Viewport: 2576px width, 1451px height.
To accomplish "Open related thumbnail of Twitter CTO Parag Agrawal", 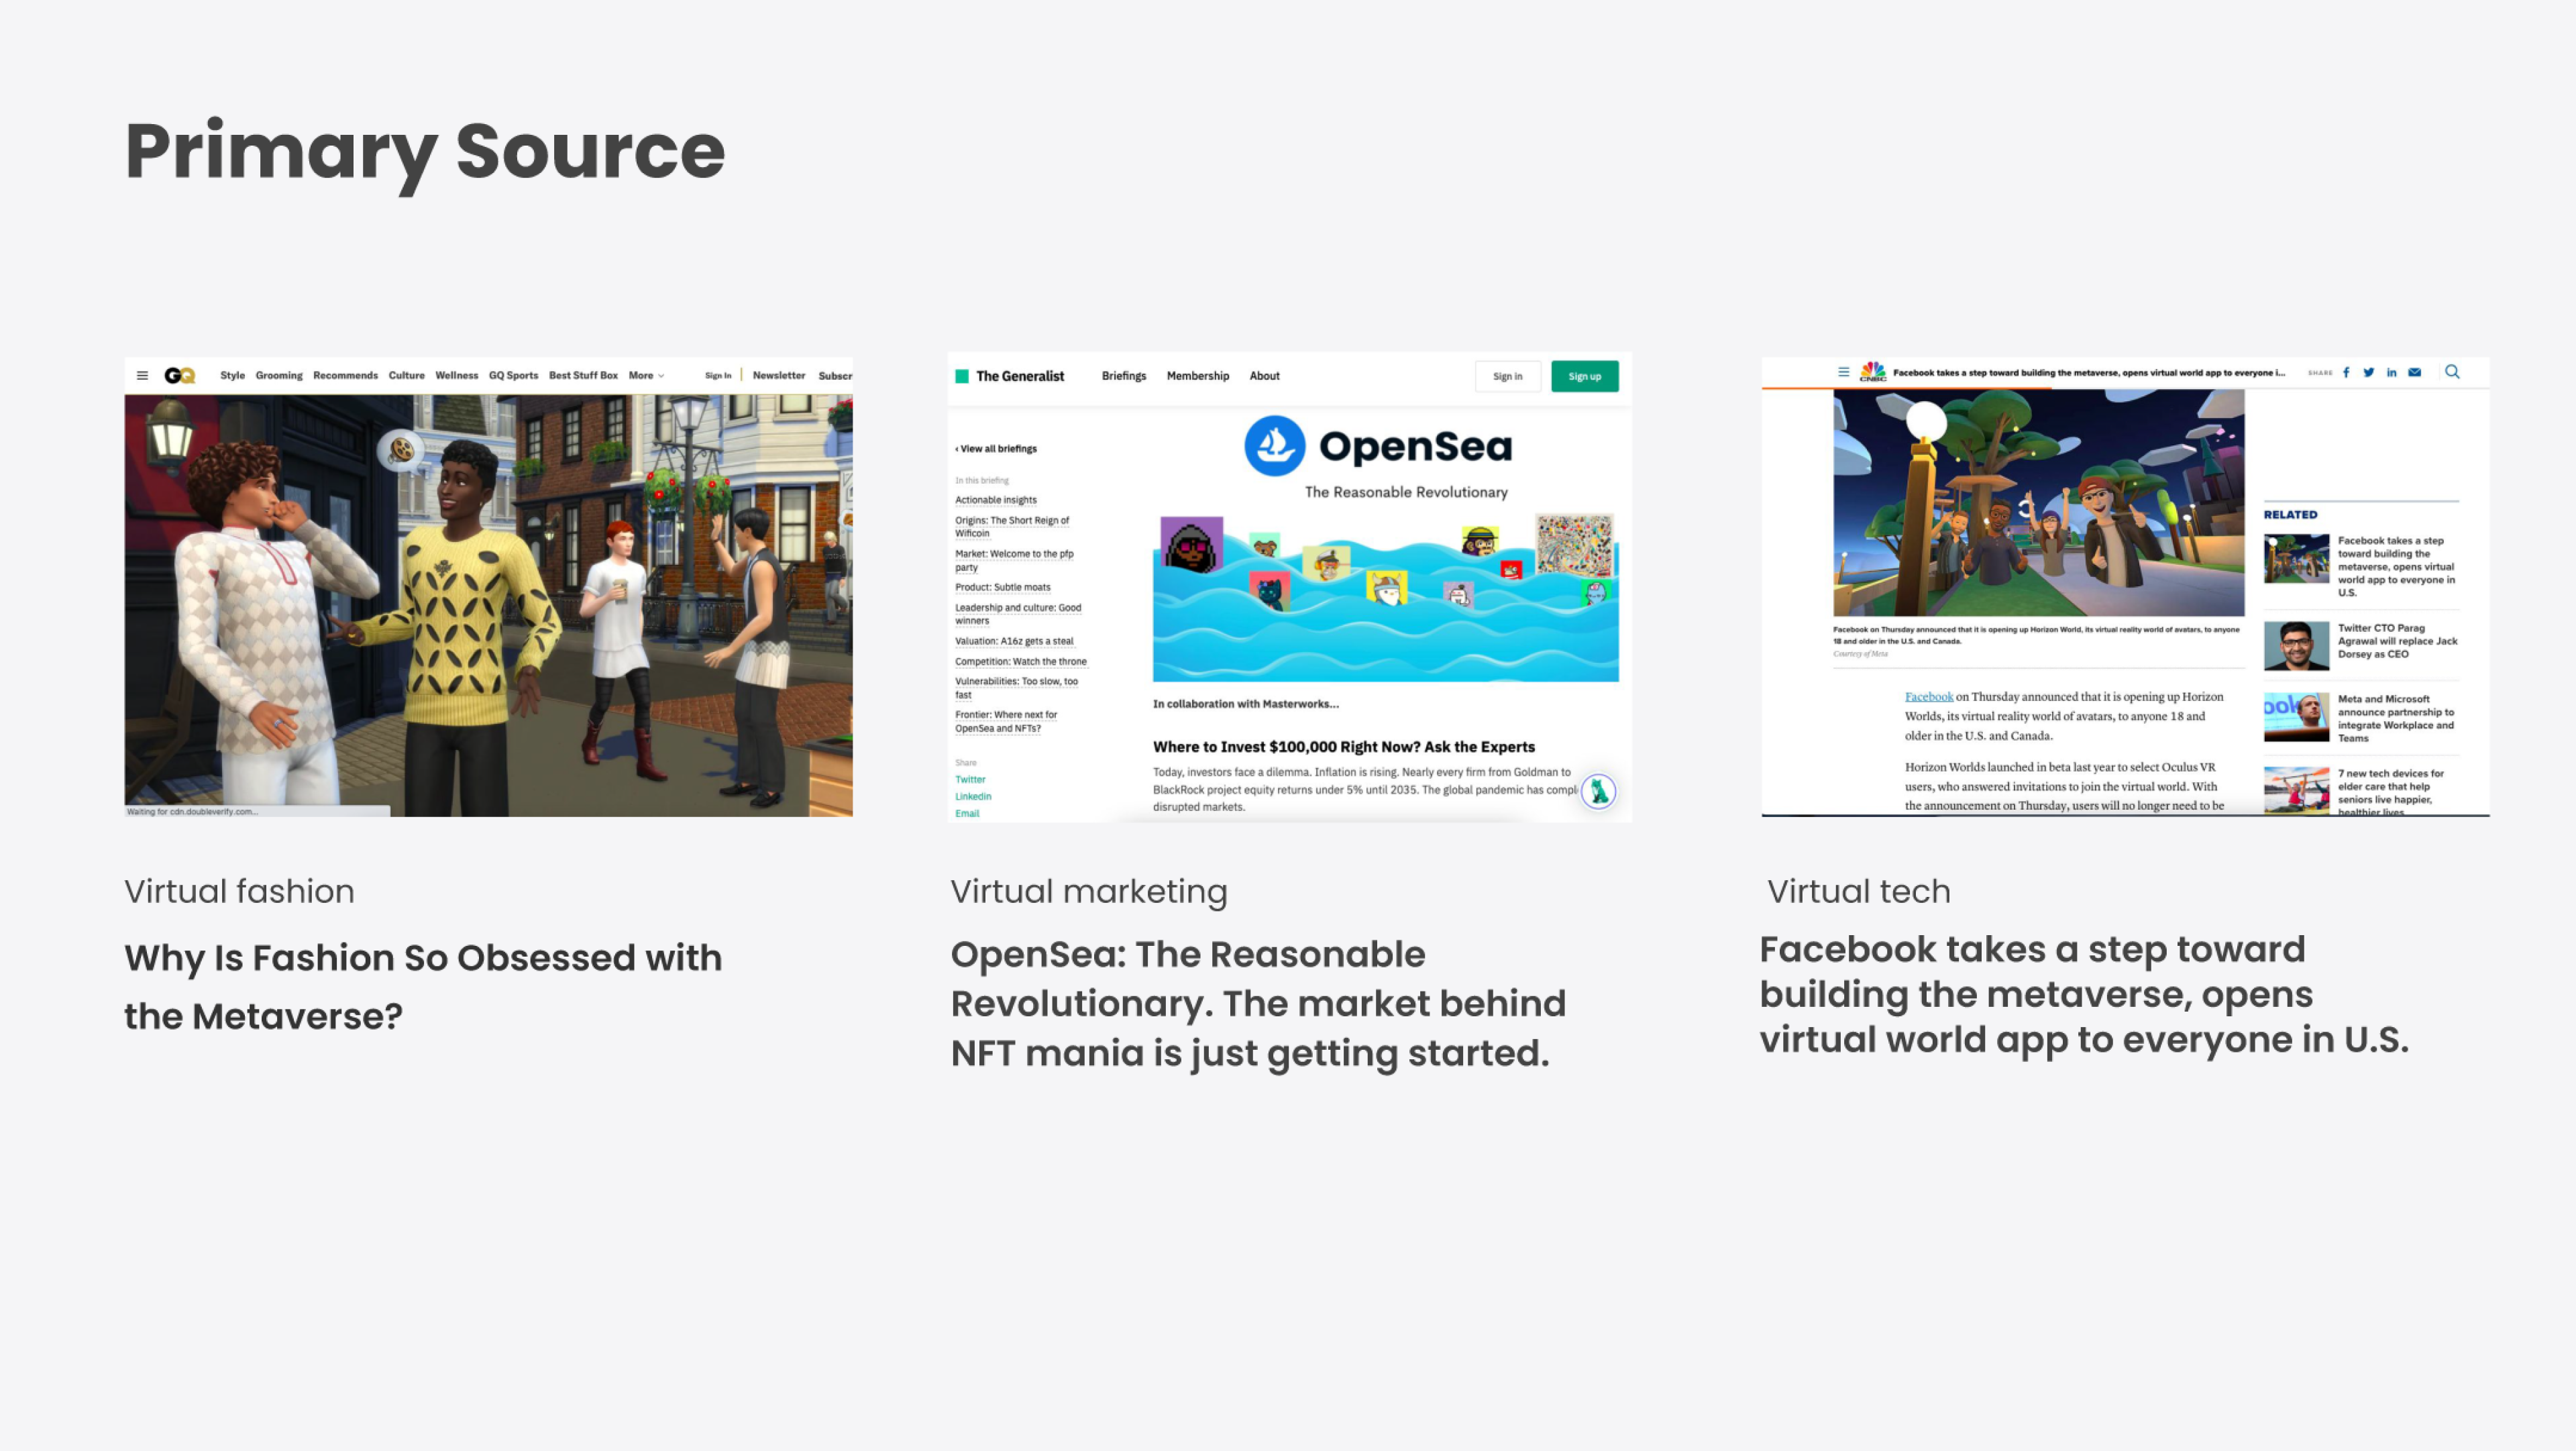I will point(2296,646).
